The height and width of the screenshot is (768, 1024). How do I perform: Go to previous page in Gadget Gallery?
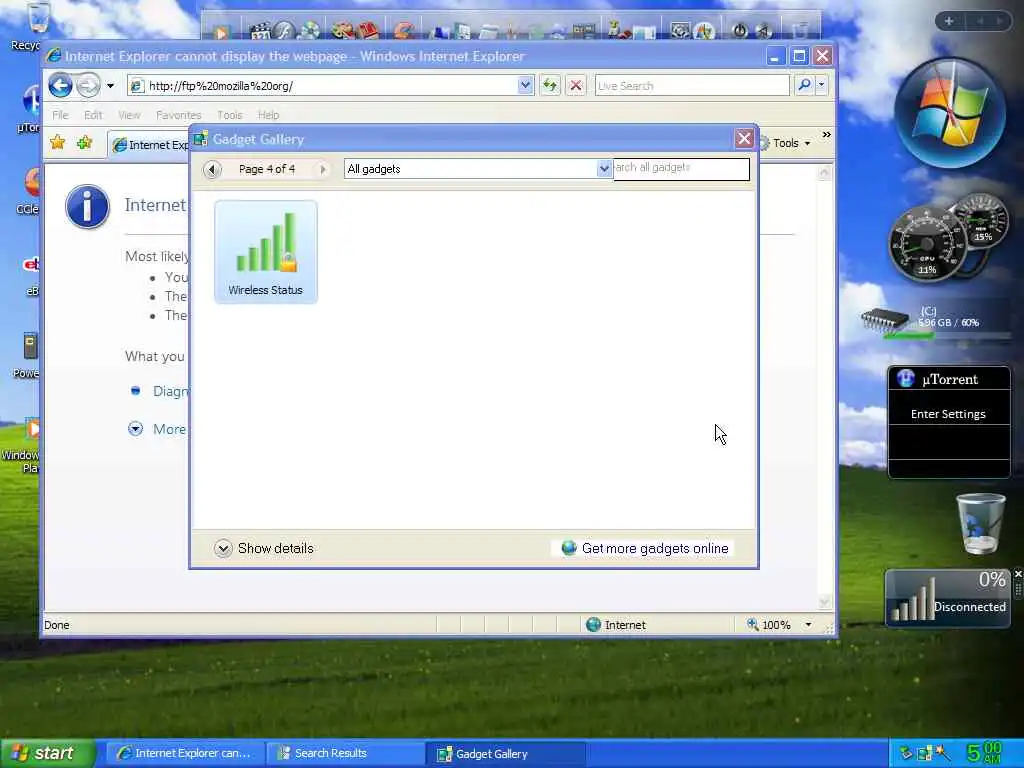tap(212, 169)
